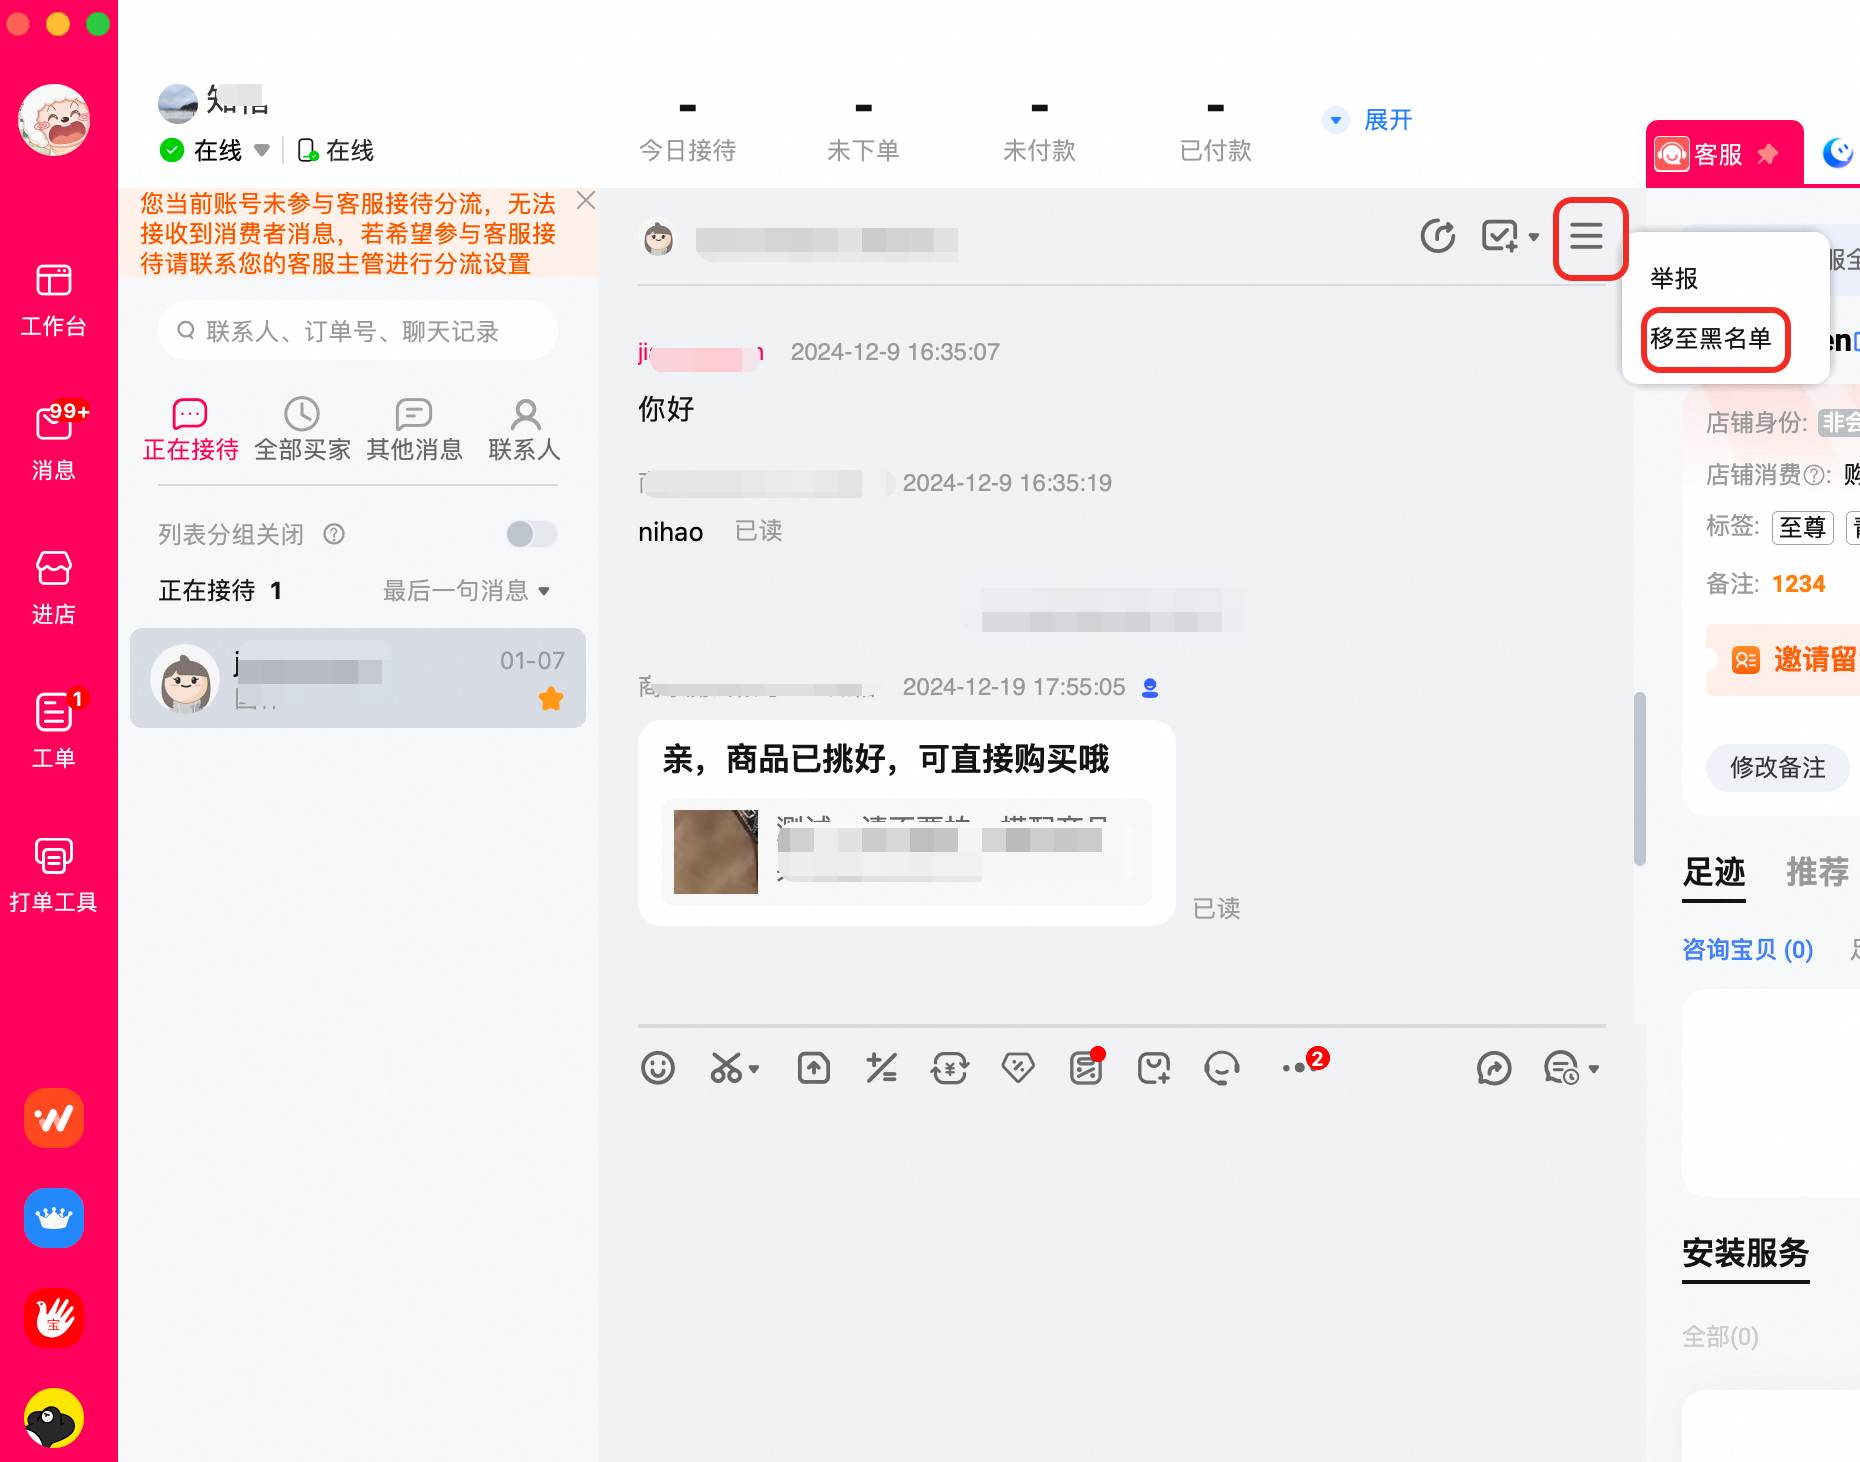Screen dimensions: 1860x1462
Task: Select 移至黑名单 from the dropdown menu
Action: click(1711, 339)
